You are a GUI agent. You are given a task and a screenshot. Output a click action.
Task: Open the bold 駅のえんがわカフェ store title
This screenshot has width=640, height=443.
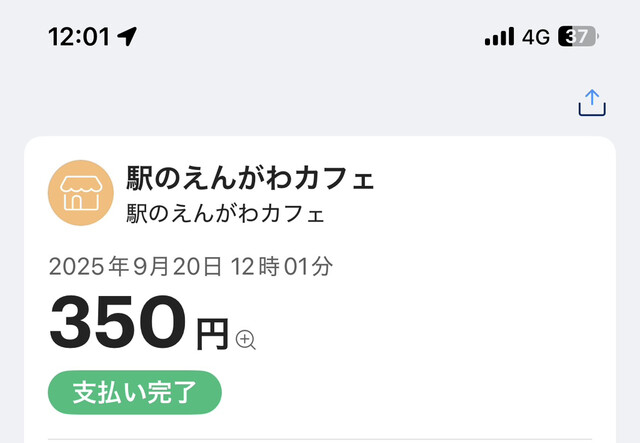click(250, 180)
